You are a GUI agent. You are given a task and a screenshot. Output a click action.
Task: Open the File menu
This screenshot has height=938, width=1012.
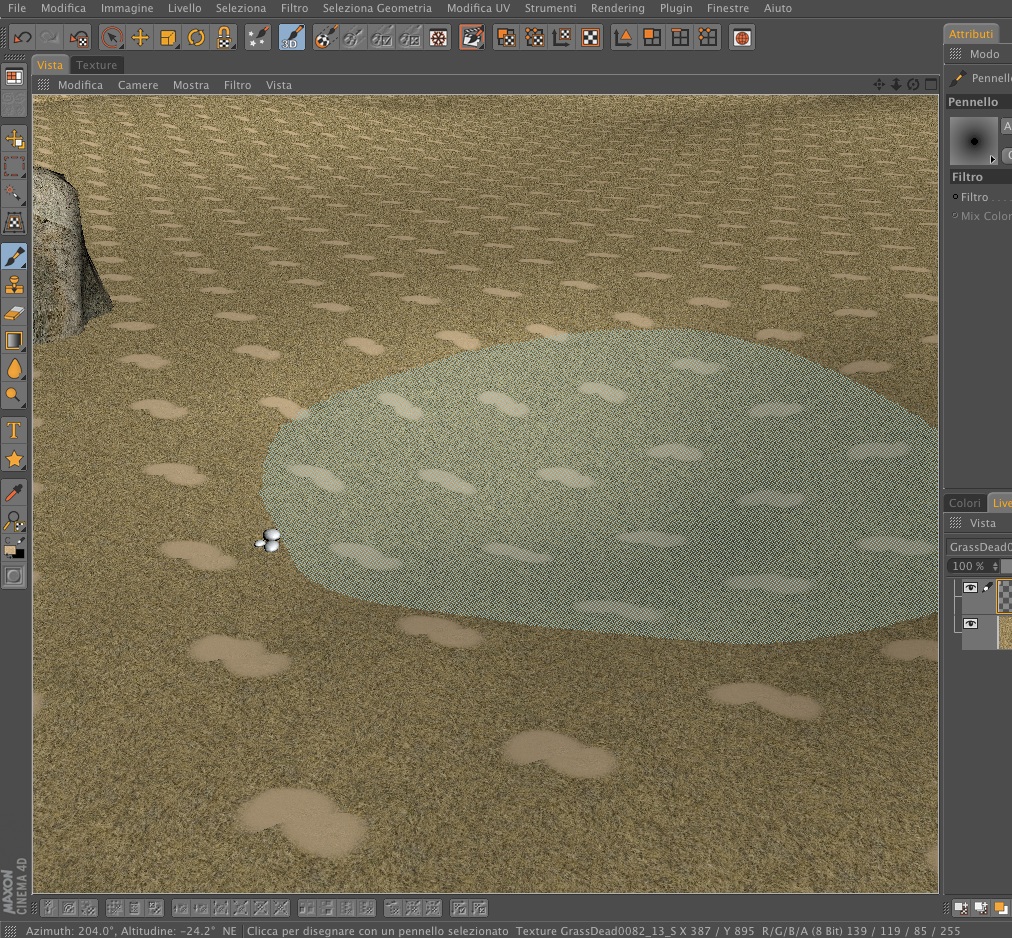(17, 8)
